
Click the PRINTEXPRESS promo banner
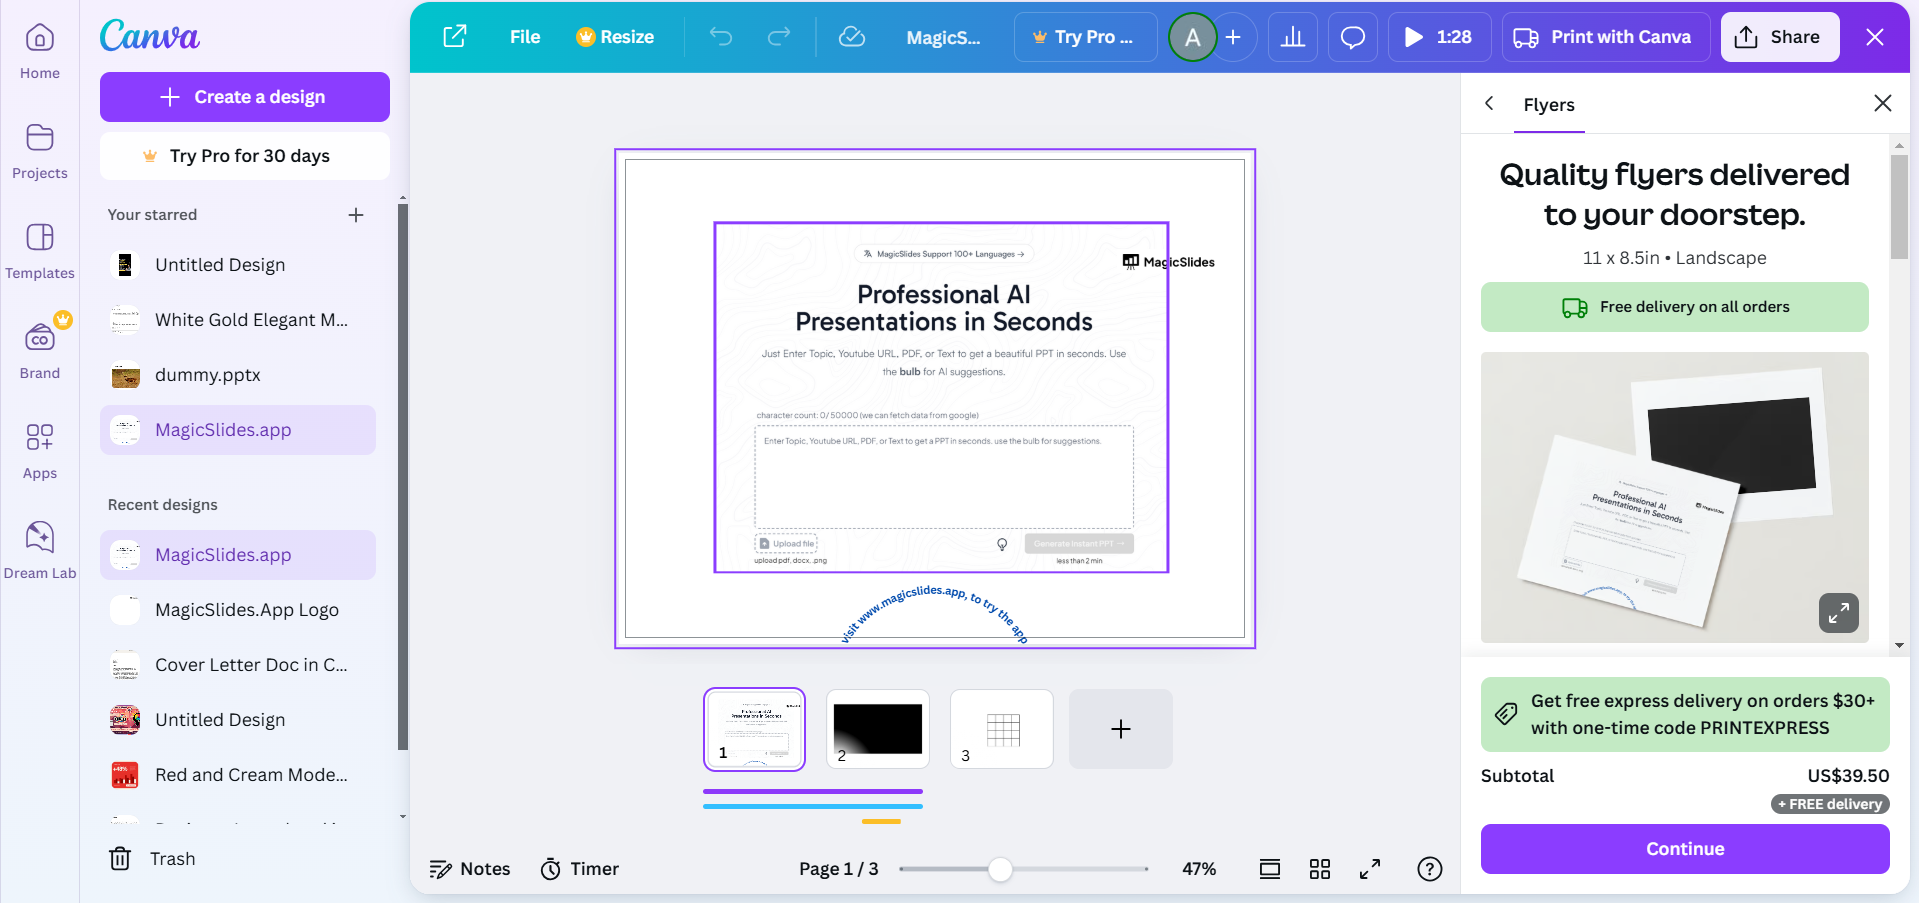1685,714
